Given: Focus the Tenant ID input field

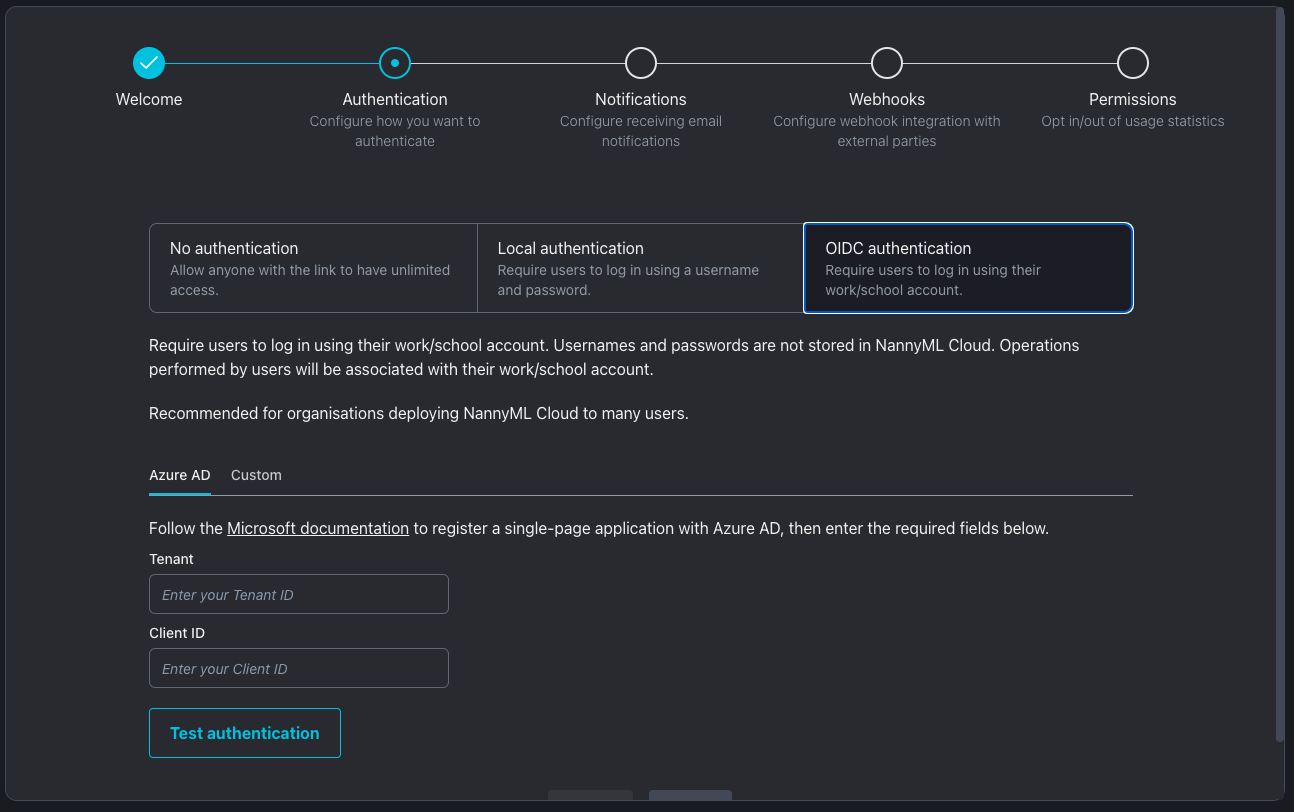Looking at the screenshot, I should [x=299, y=594].
